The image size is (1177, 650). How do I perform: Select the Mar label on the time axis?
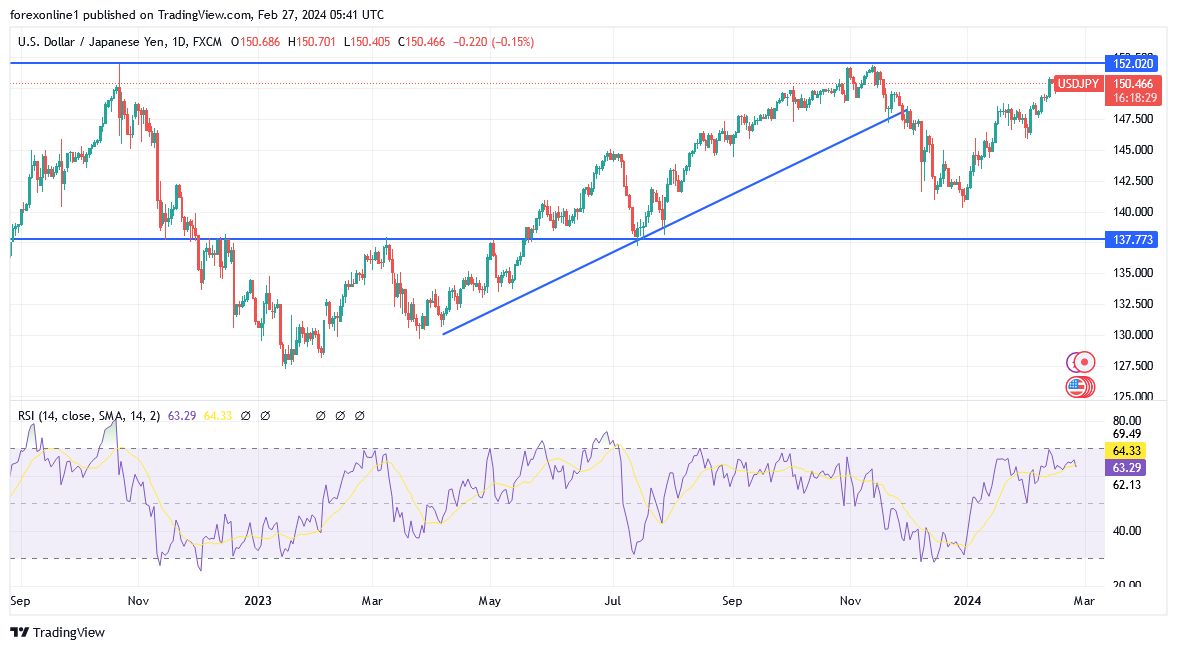point(1083,601)
